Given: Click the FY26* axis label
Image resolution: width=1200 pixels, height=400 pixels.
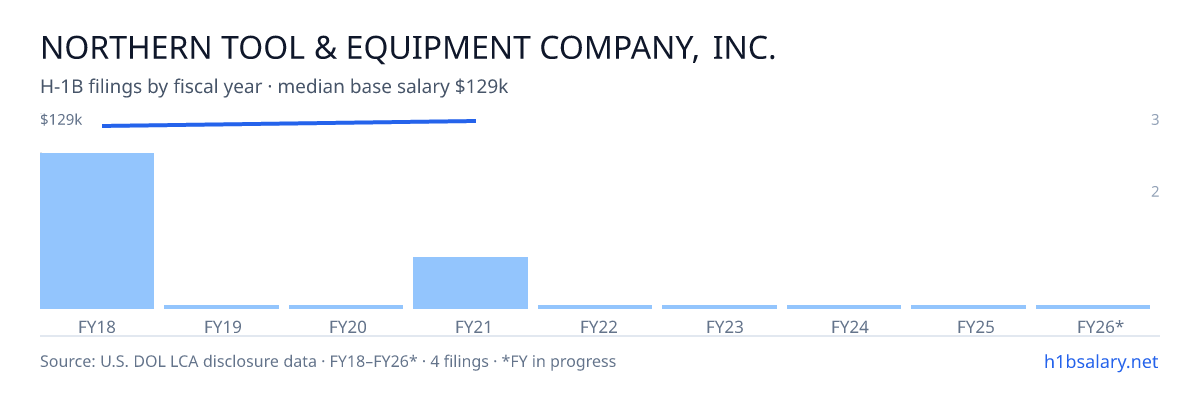Looking at the screenshot, I should [x=1100, y=326].
